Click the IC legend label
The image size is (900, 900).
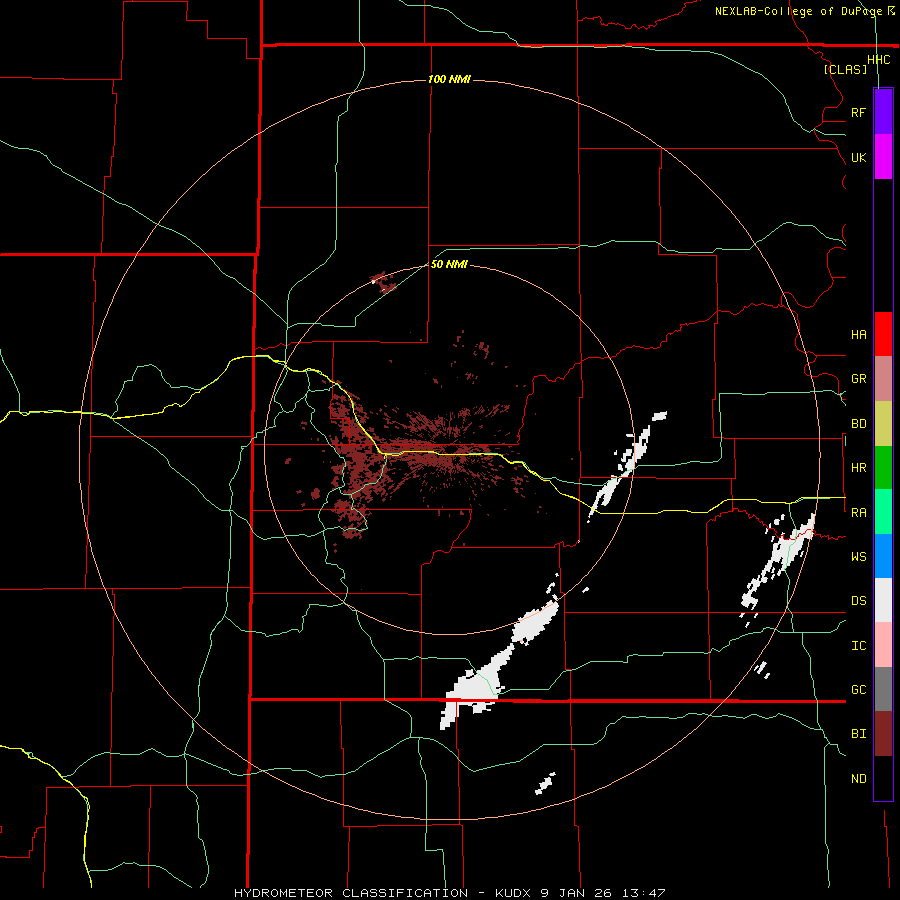858,646
